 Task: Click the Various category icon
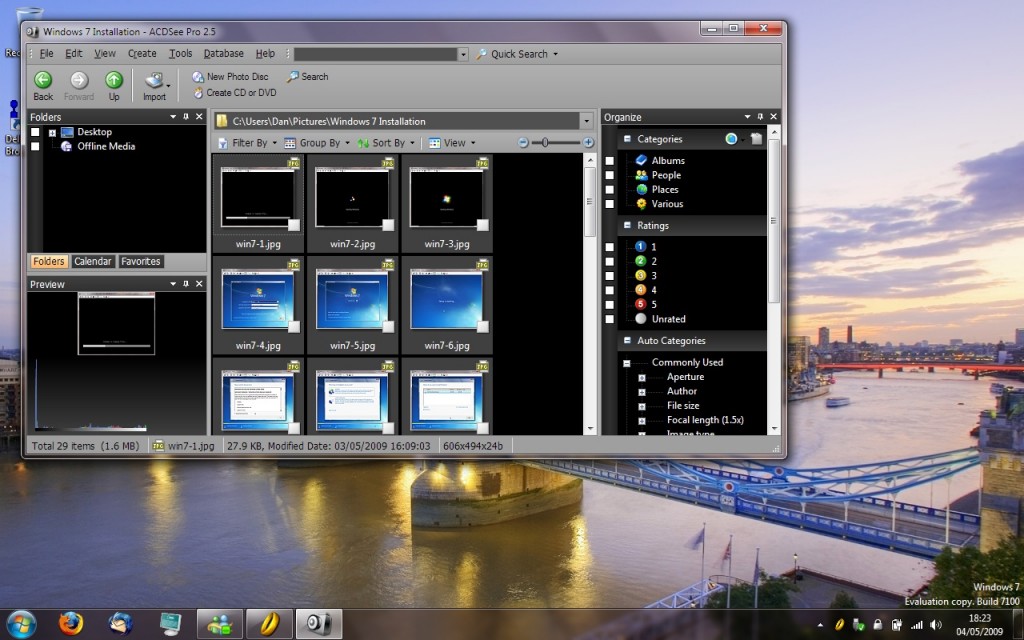tap(641, 204)
